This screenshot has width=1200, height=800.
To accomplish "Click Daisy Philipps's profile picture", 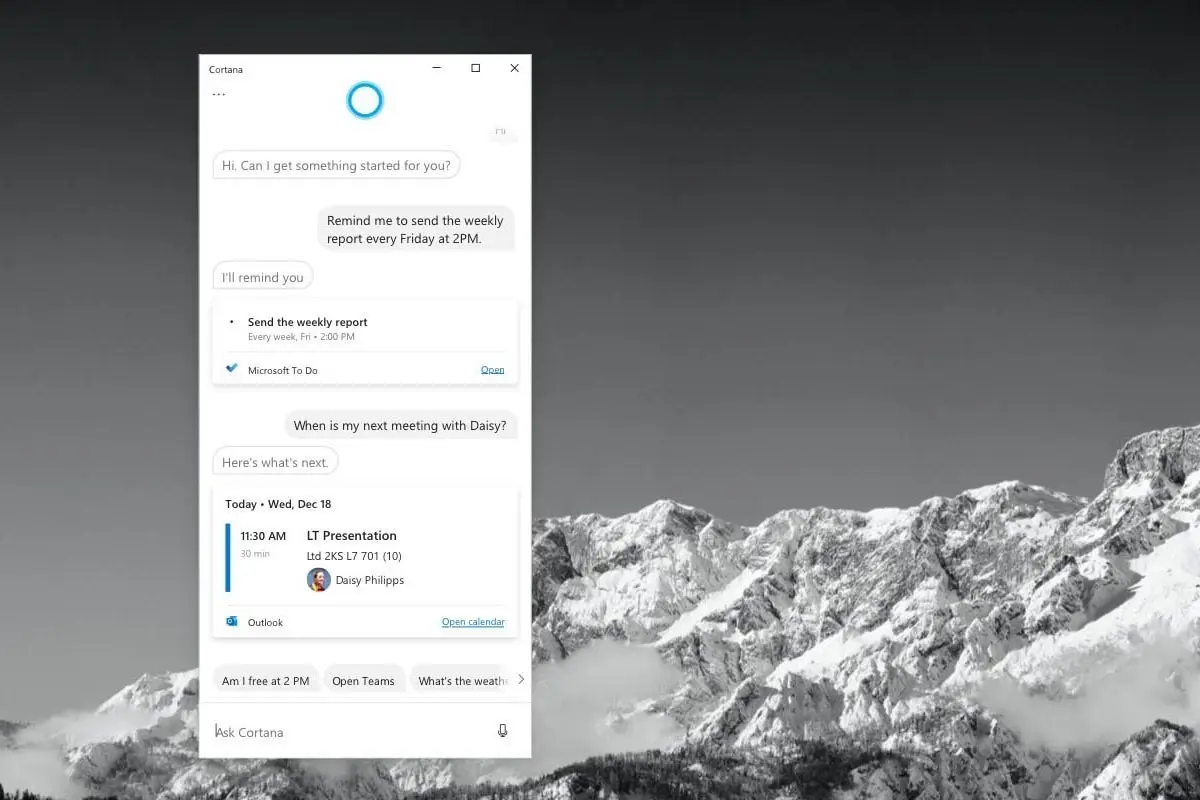I will point(318,579).
